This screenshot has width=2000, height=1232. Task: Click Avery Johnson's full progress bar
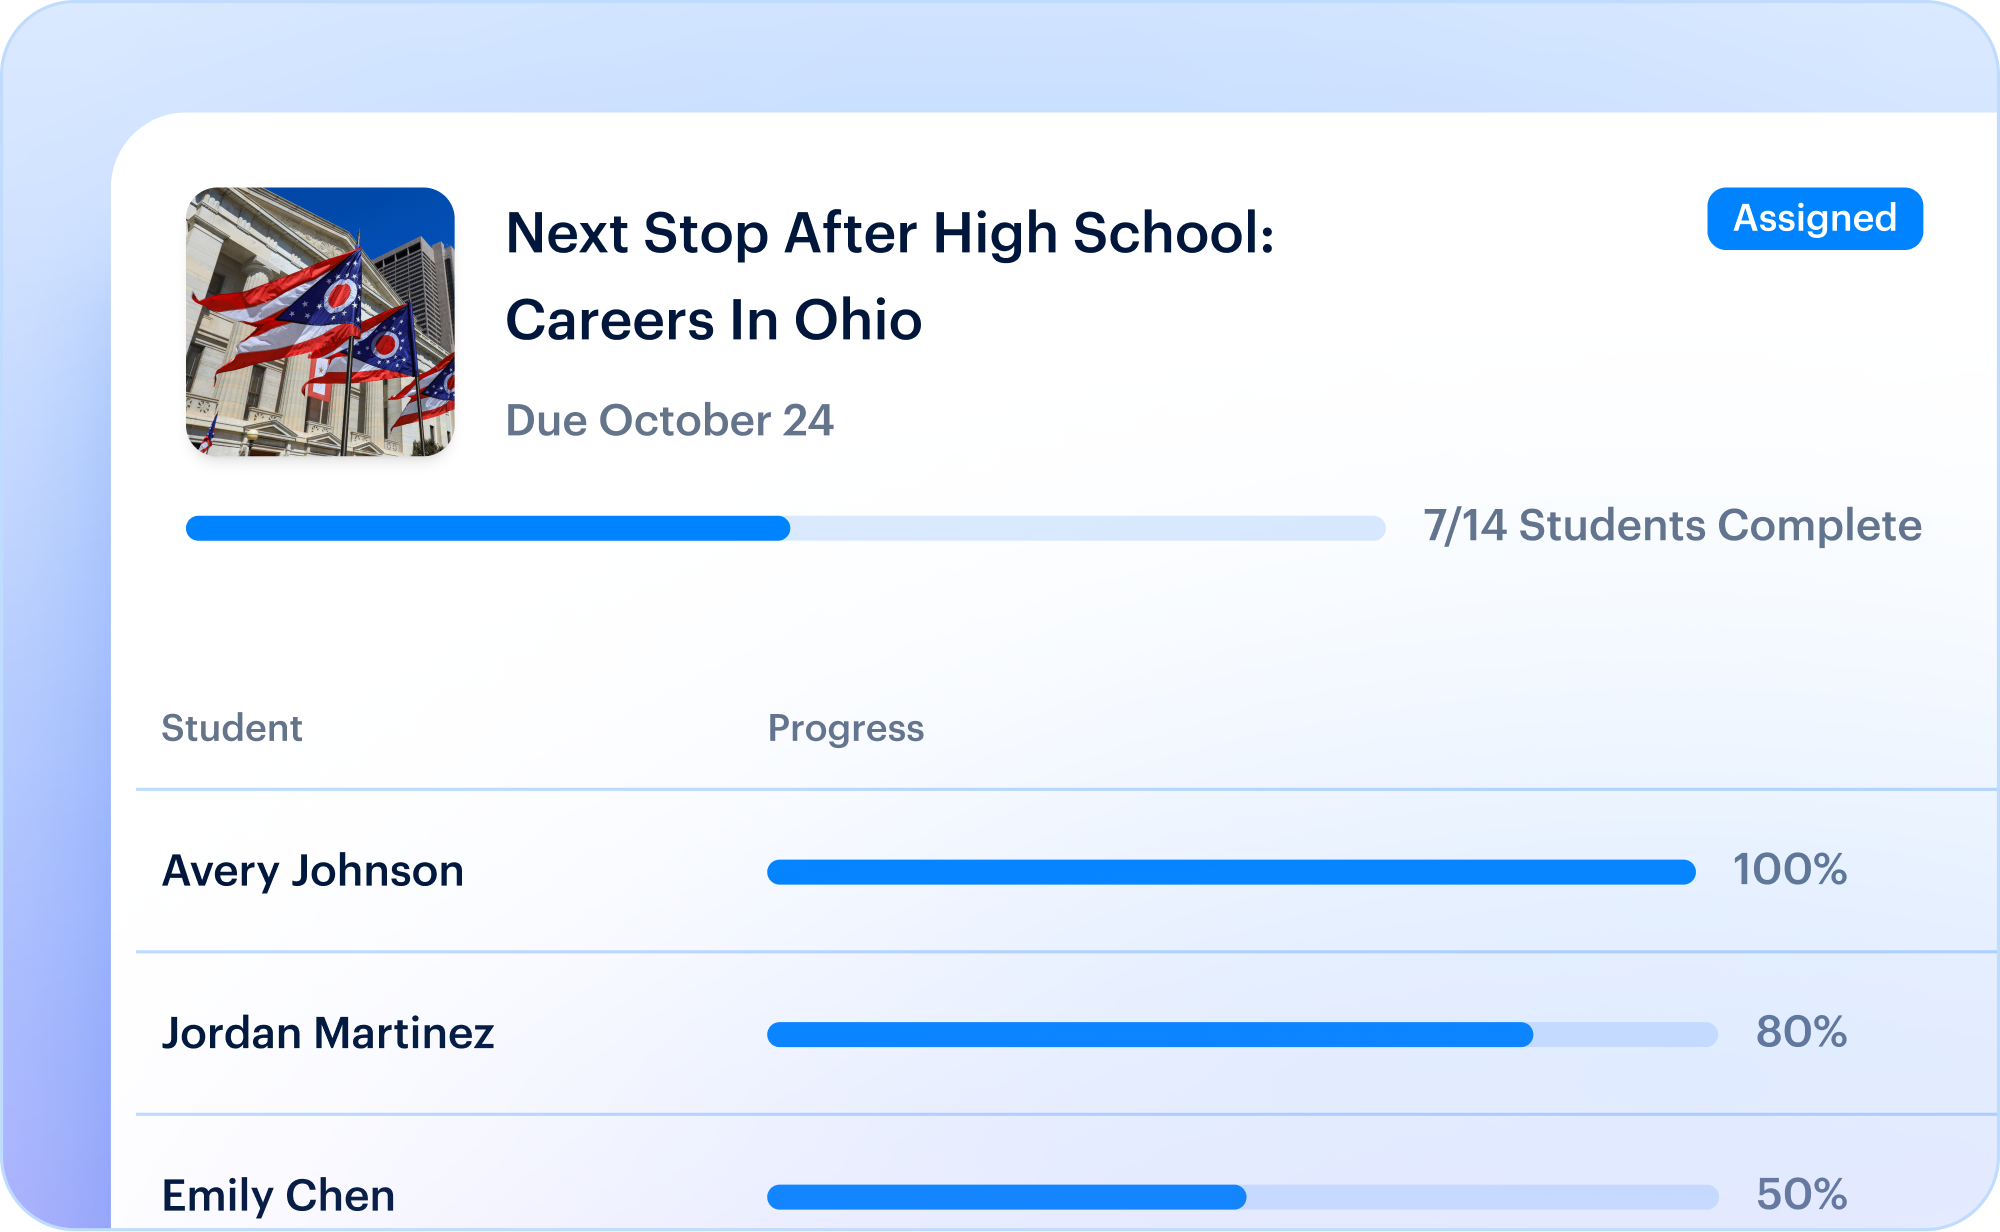point(1231,872)
